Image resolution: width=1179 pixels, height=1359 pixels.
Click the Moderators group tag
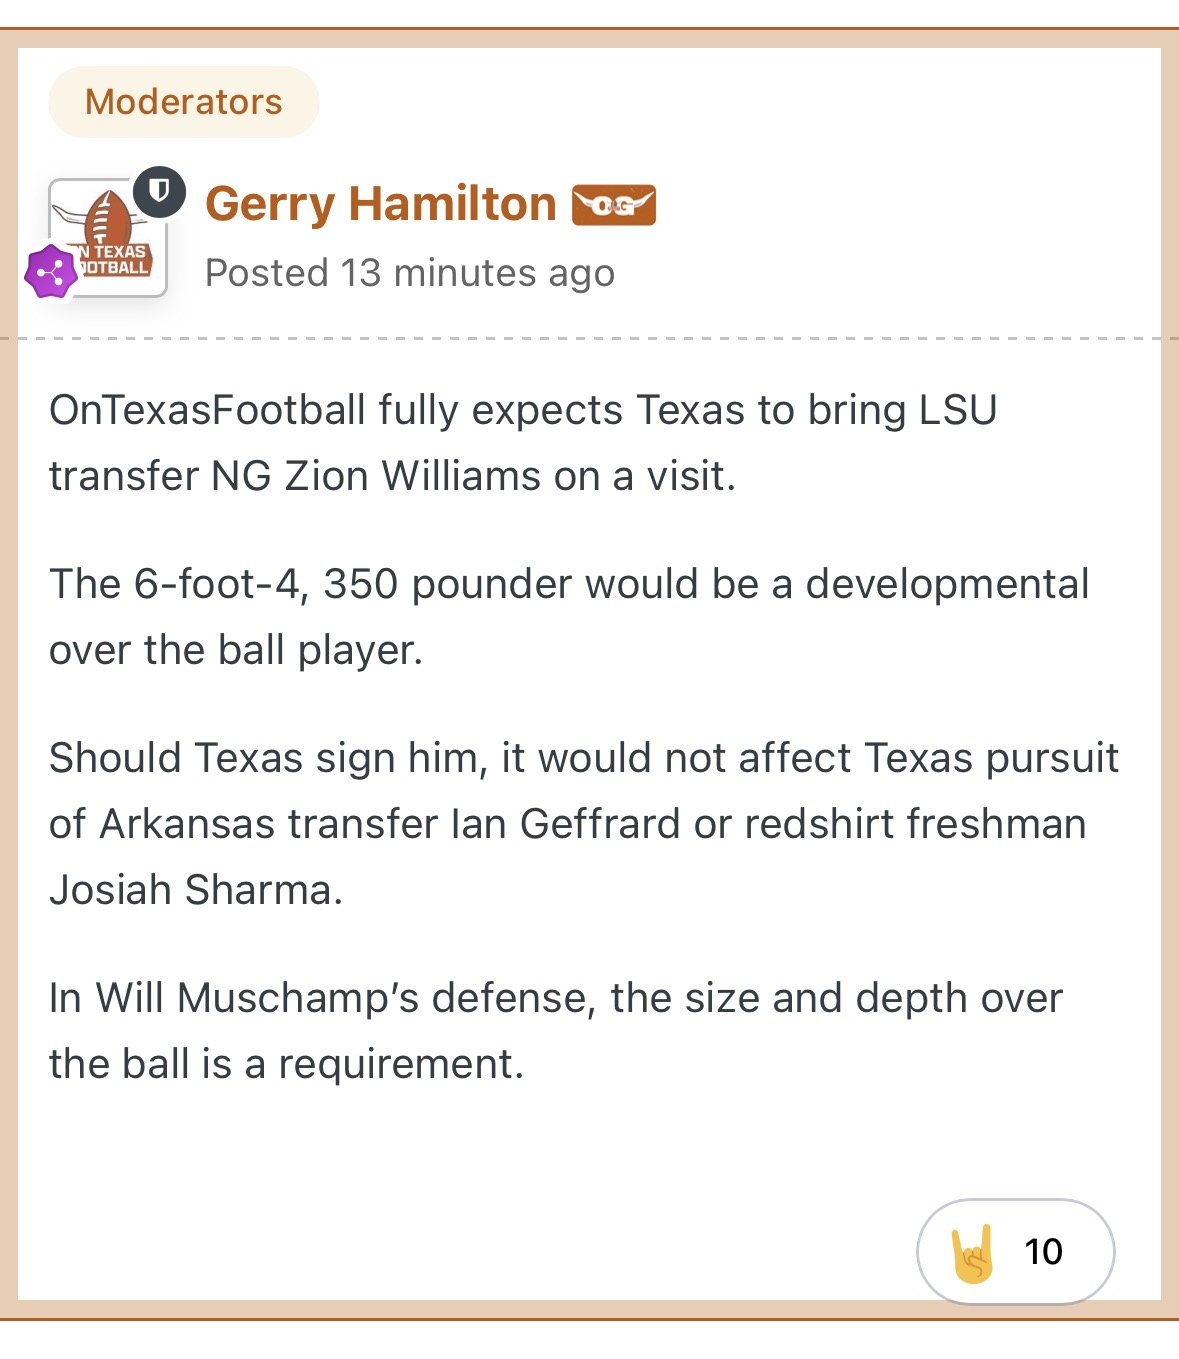click(x=184, y=102)
